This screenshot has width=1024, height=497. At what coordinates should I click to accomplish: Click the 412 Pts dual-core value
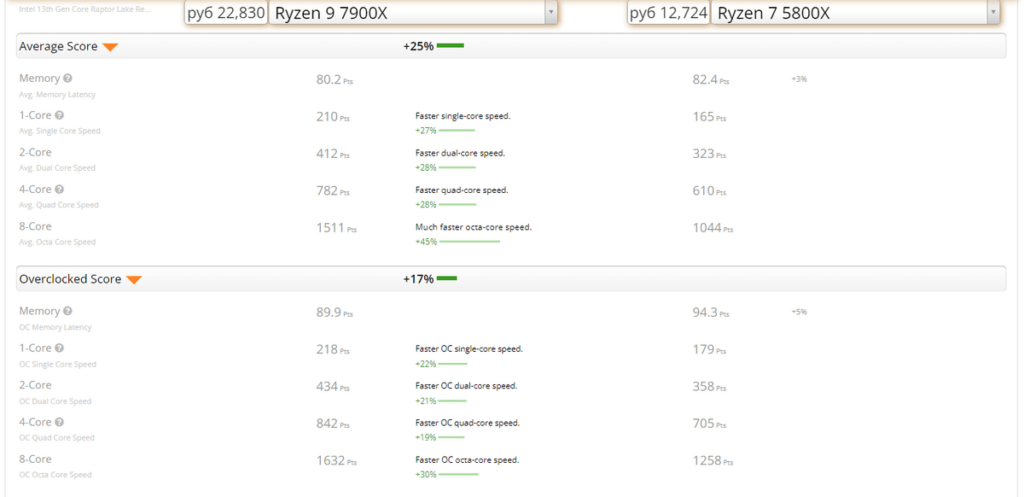(332, 155)
